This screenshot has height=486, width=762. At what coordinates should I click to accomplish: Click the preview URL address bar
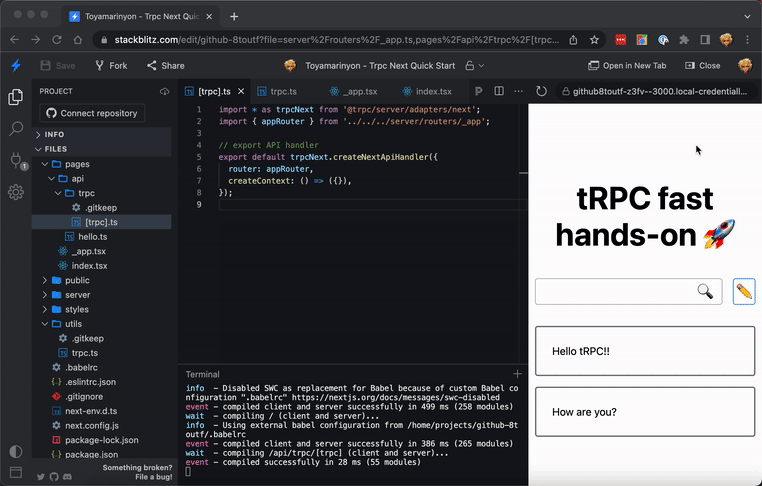click(655, 91)
